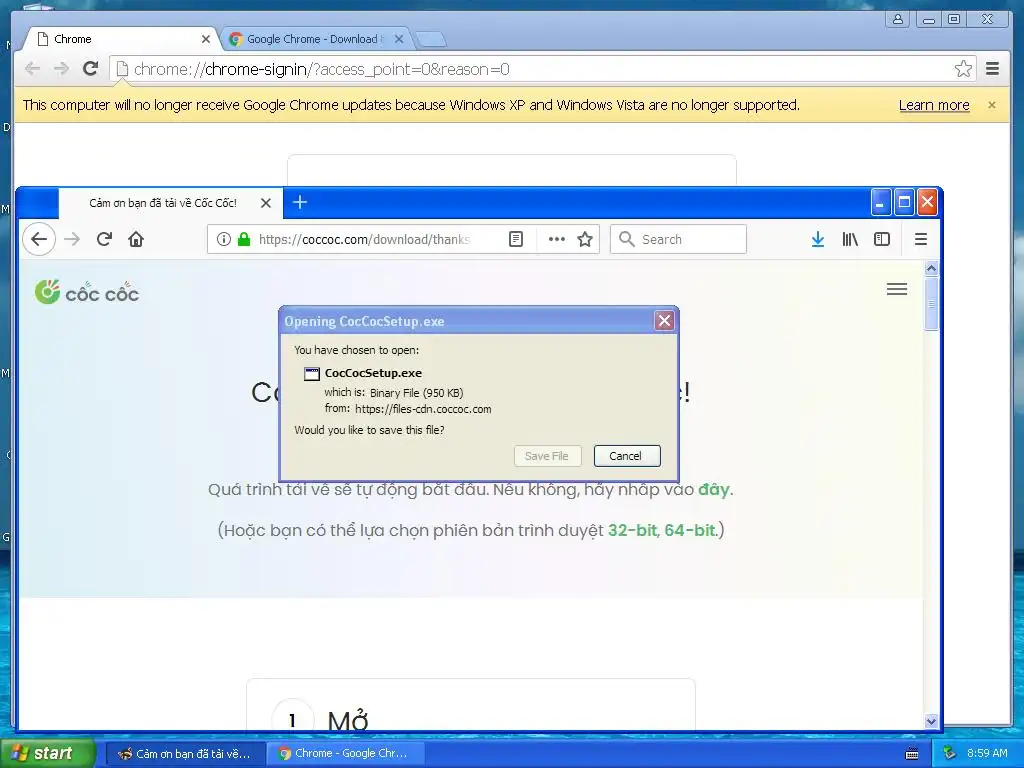Click Firefox forward arrow button
The width and height of the screenshot is (1024, 768).
click(x=72, y=239)
